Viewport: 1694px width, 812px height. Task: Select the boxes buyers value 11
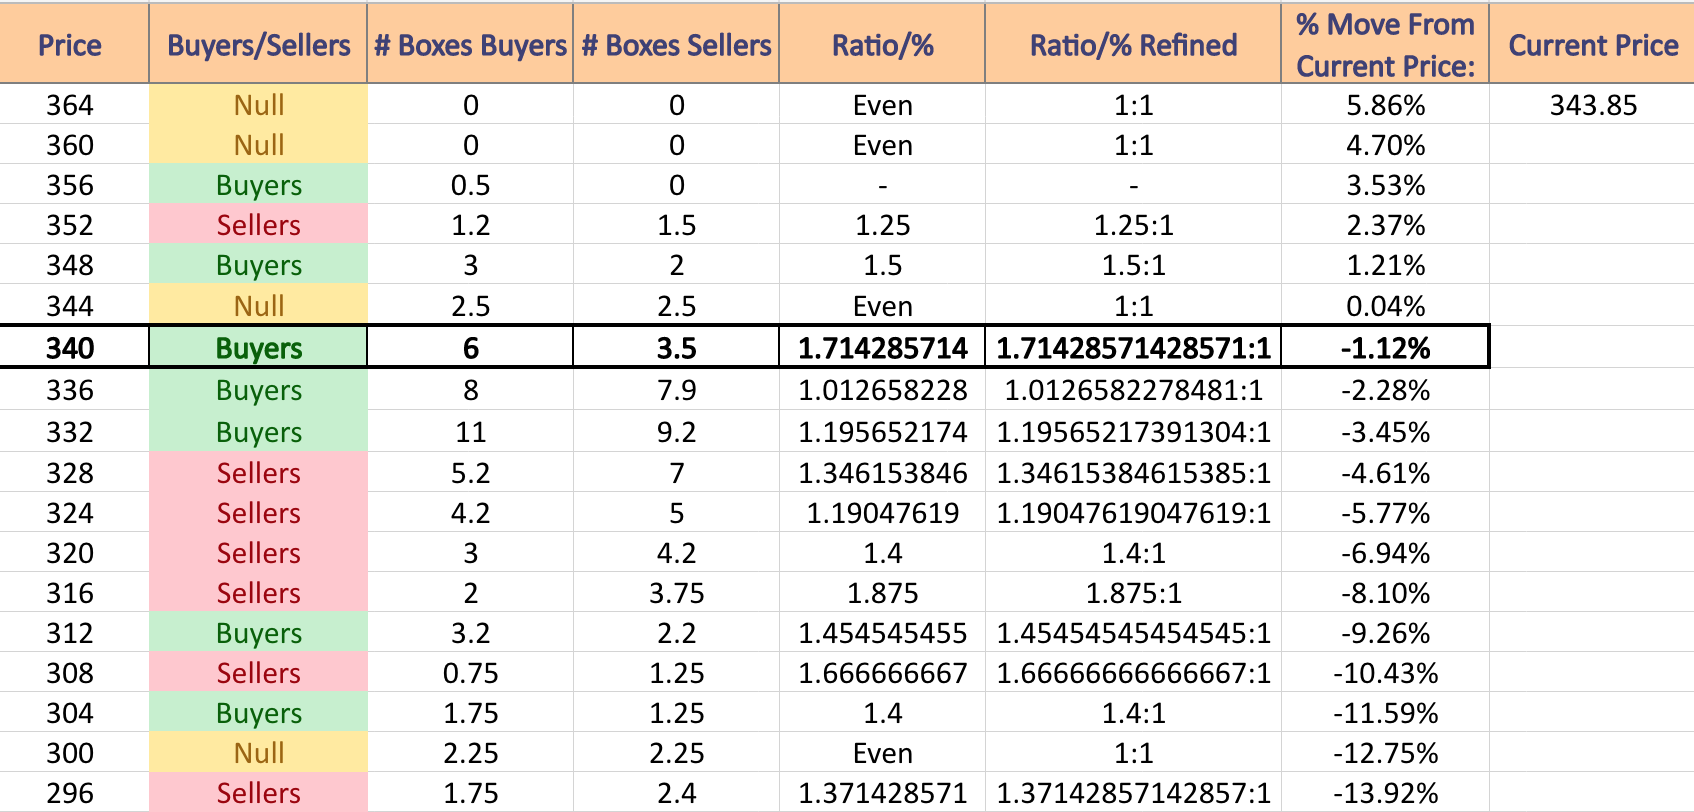[x=470, y=432]
